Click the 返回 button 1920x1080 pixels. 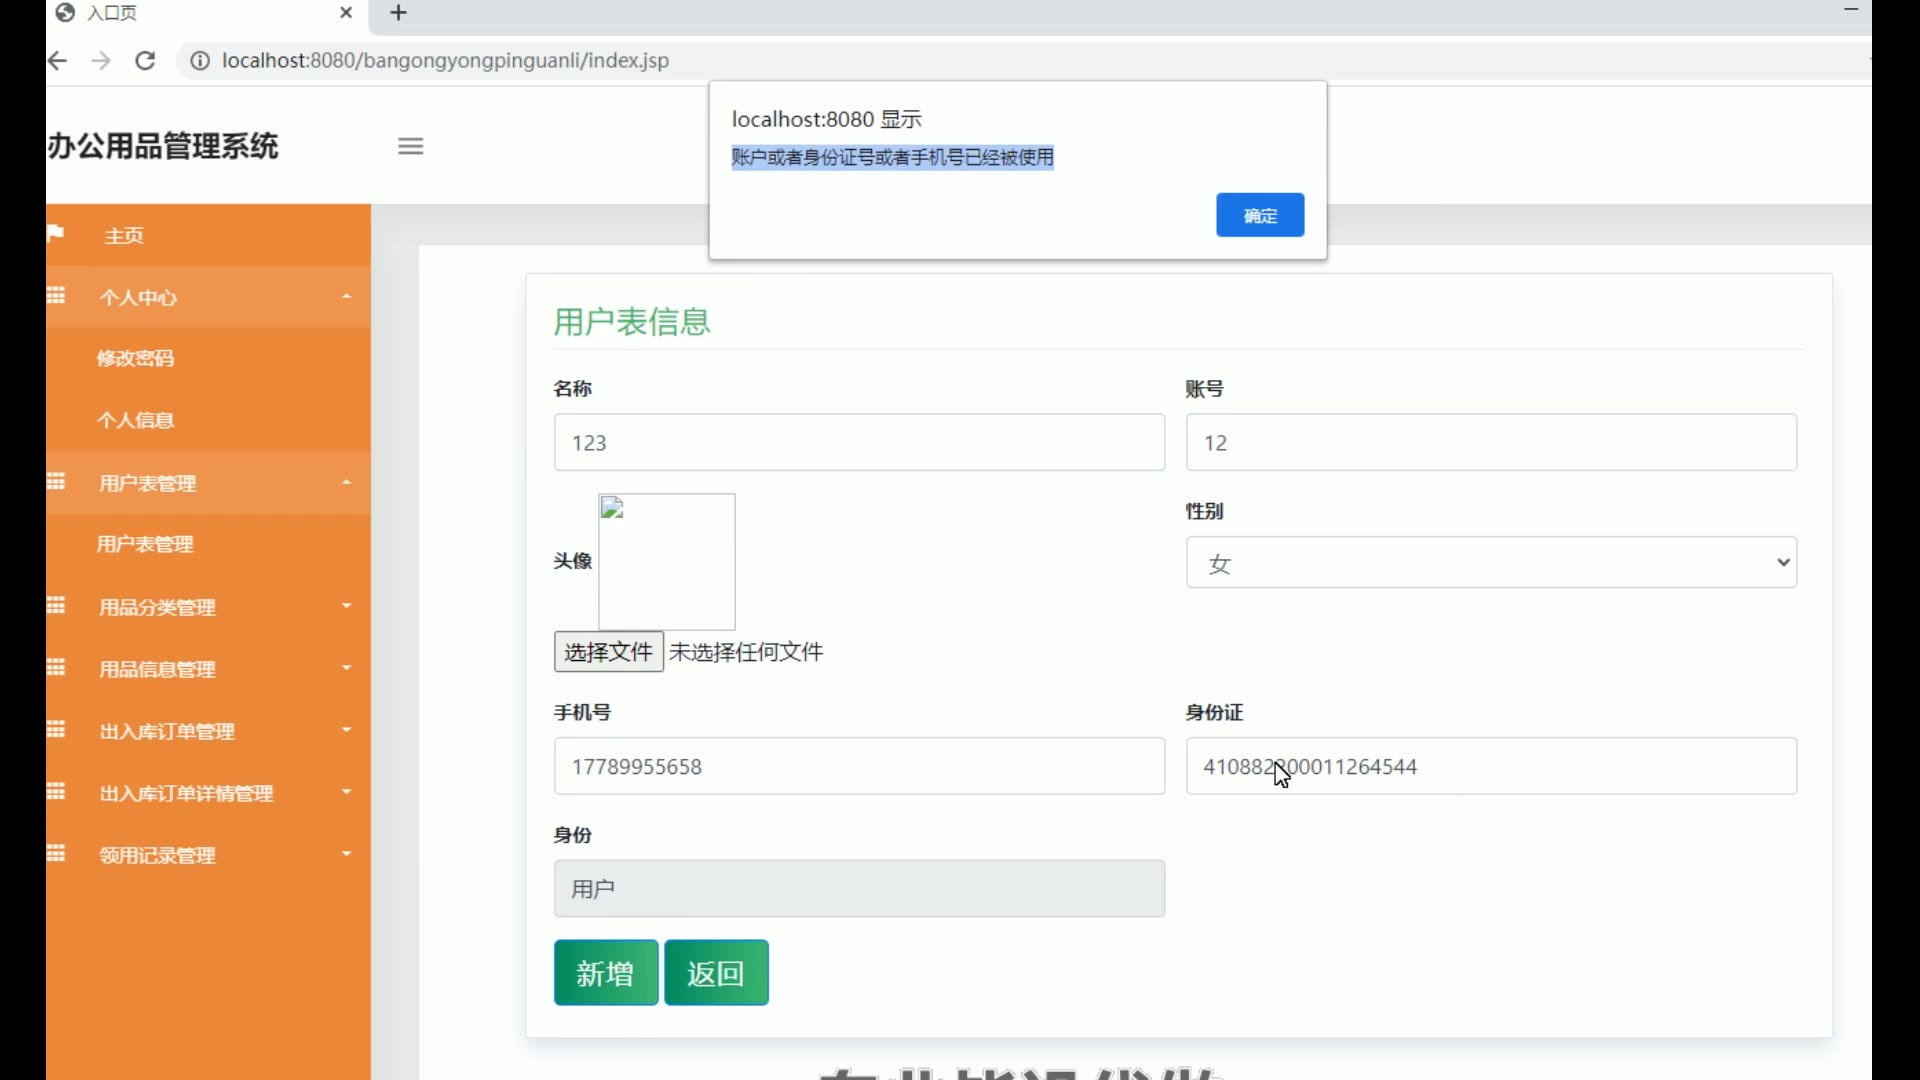(716, 972)
